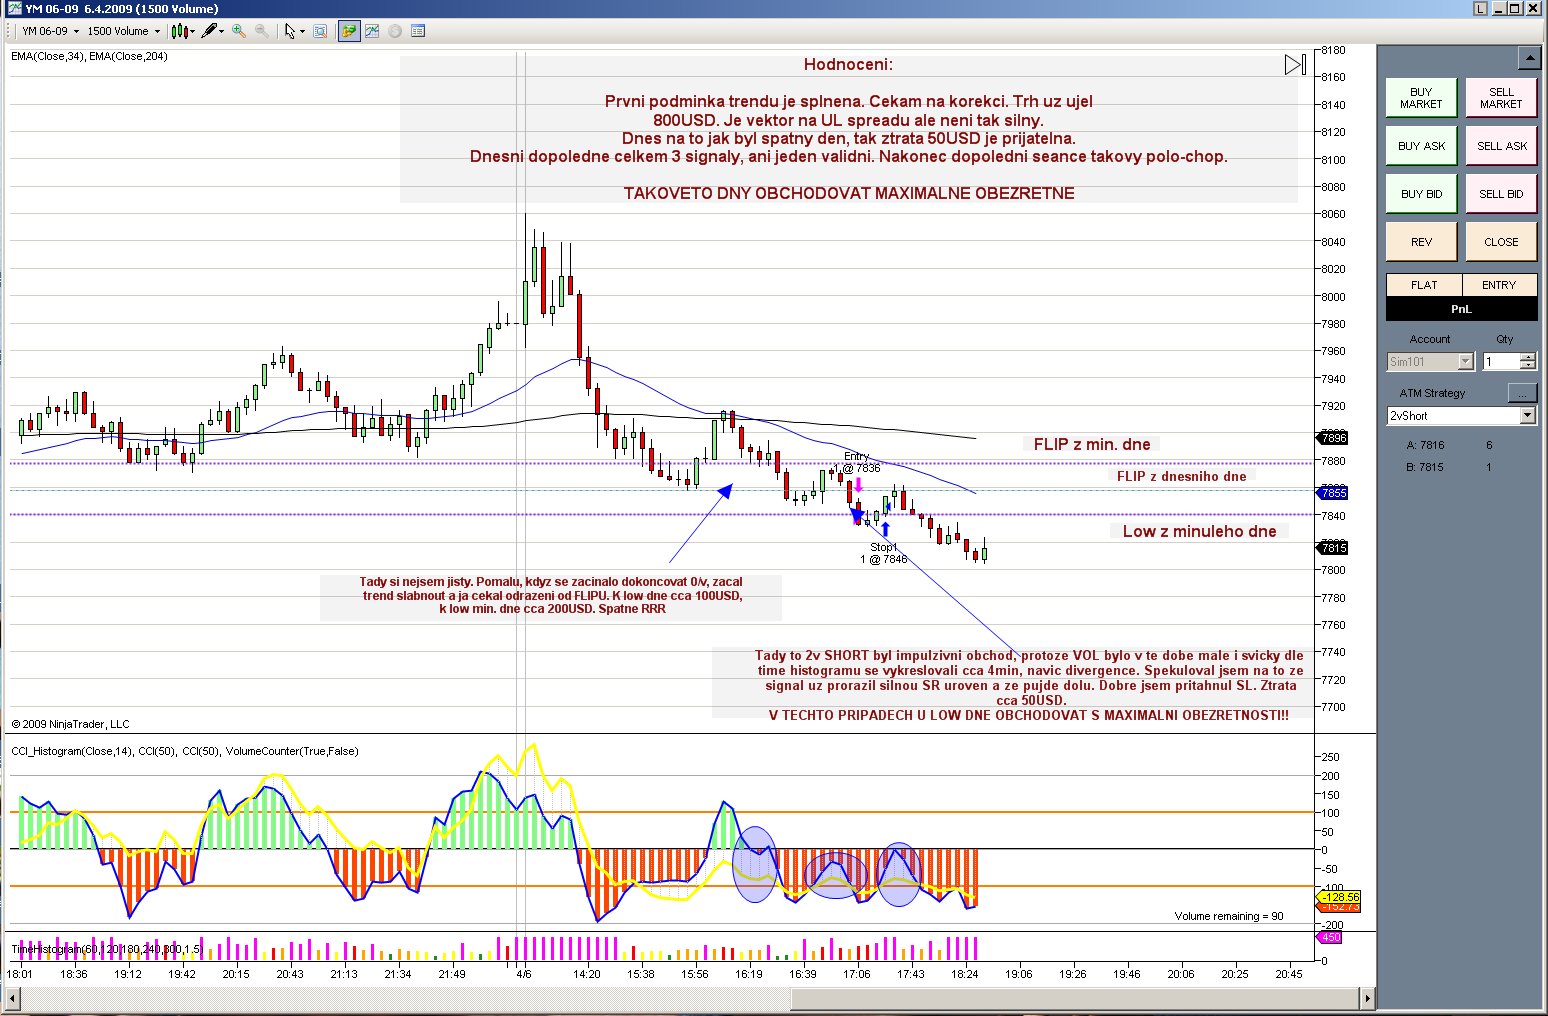This screenshot has height=1016, width=1548.
Task: Select the pen drawing tools icon
Action: pos(212,31)
